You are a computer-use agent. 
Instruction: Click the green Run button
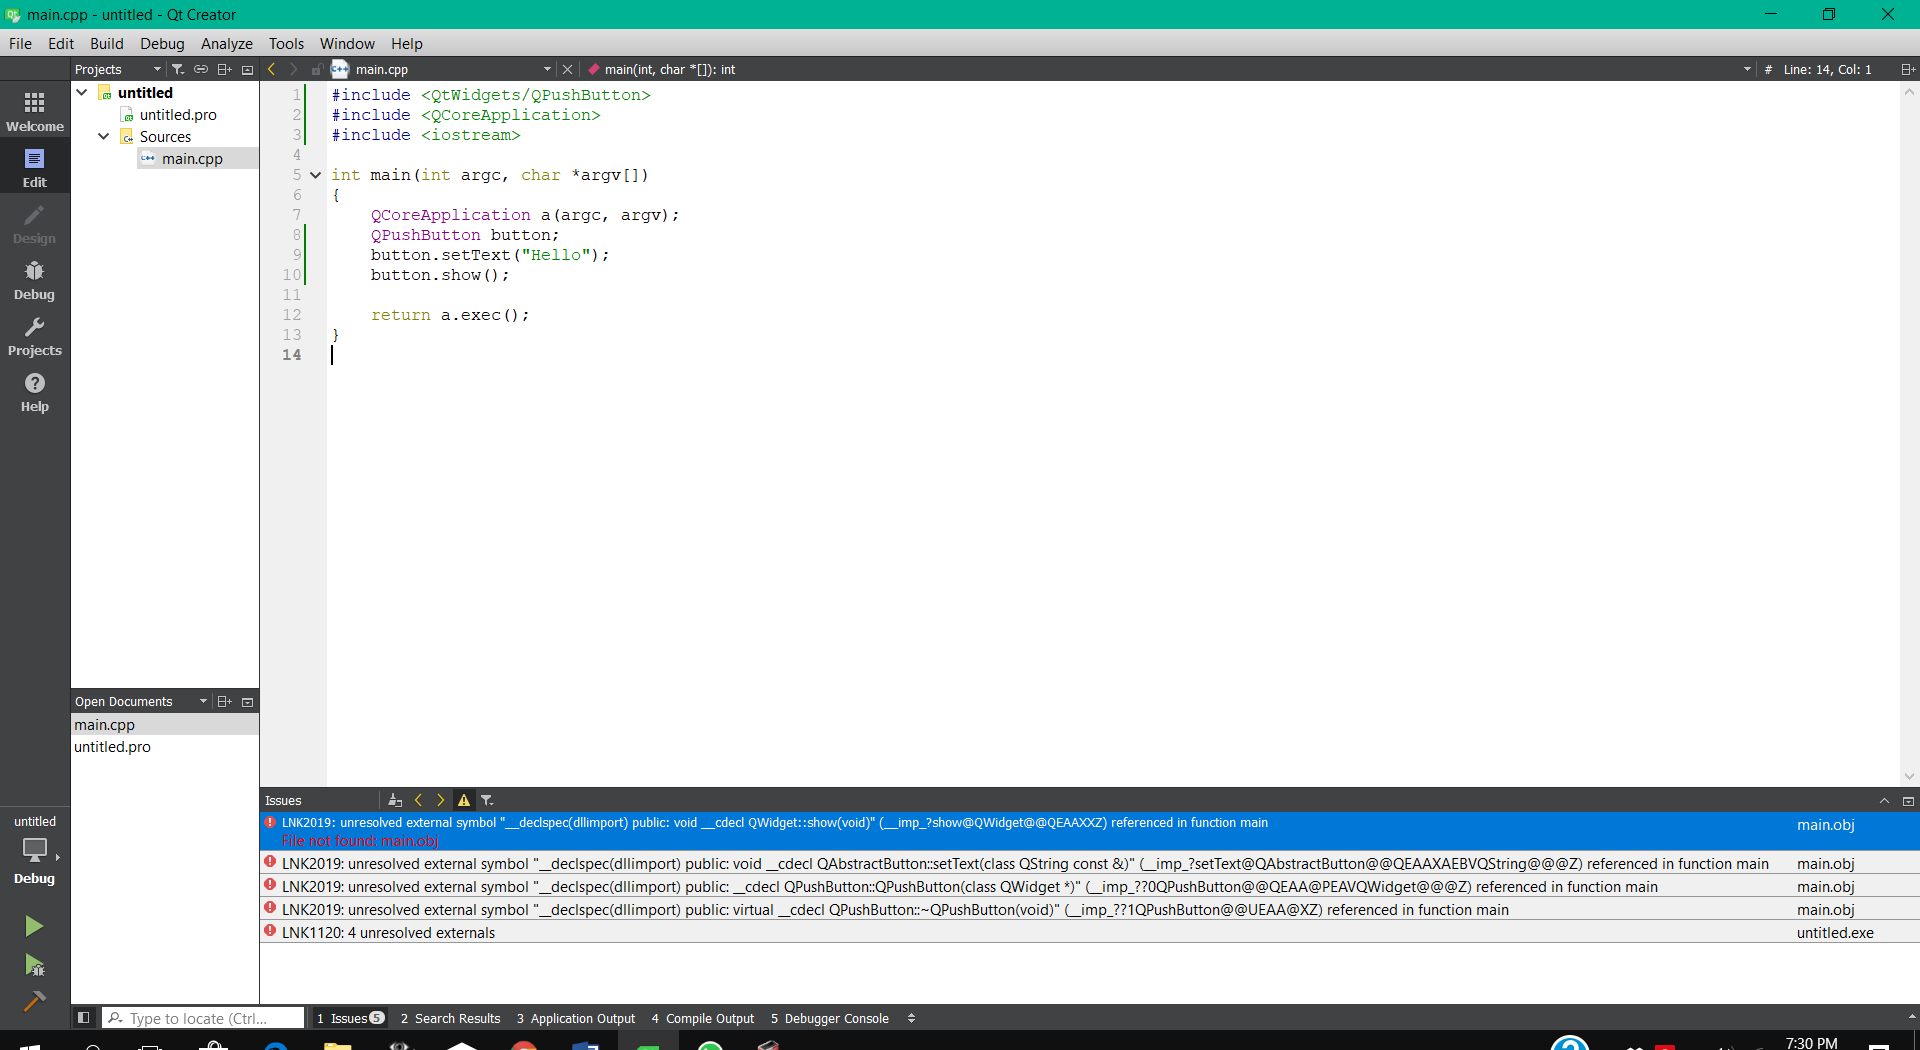coord(34,926)
